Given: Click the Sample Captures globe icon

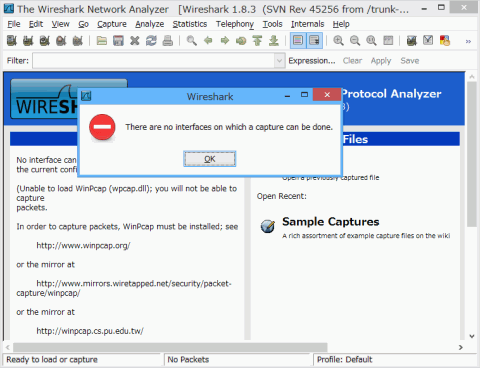Looking at the screenshot, I should 268,226.
